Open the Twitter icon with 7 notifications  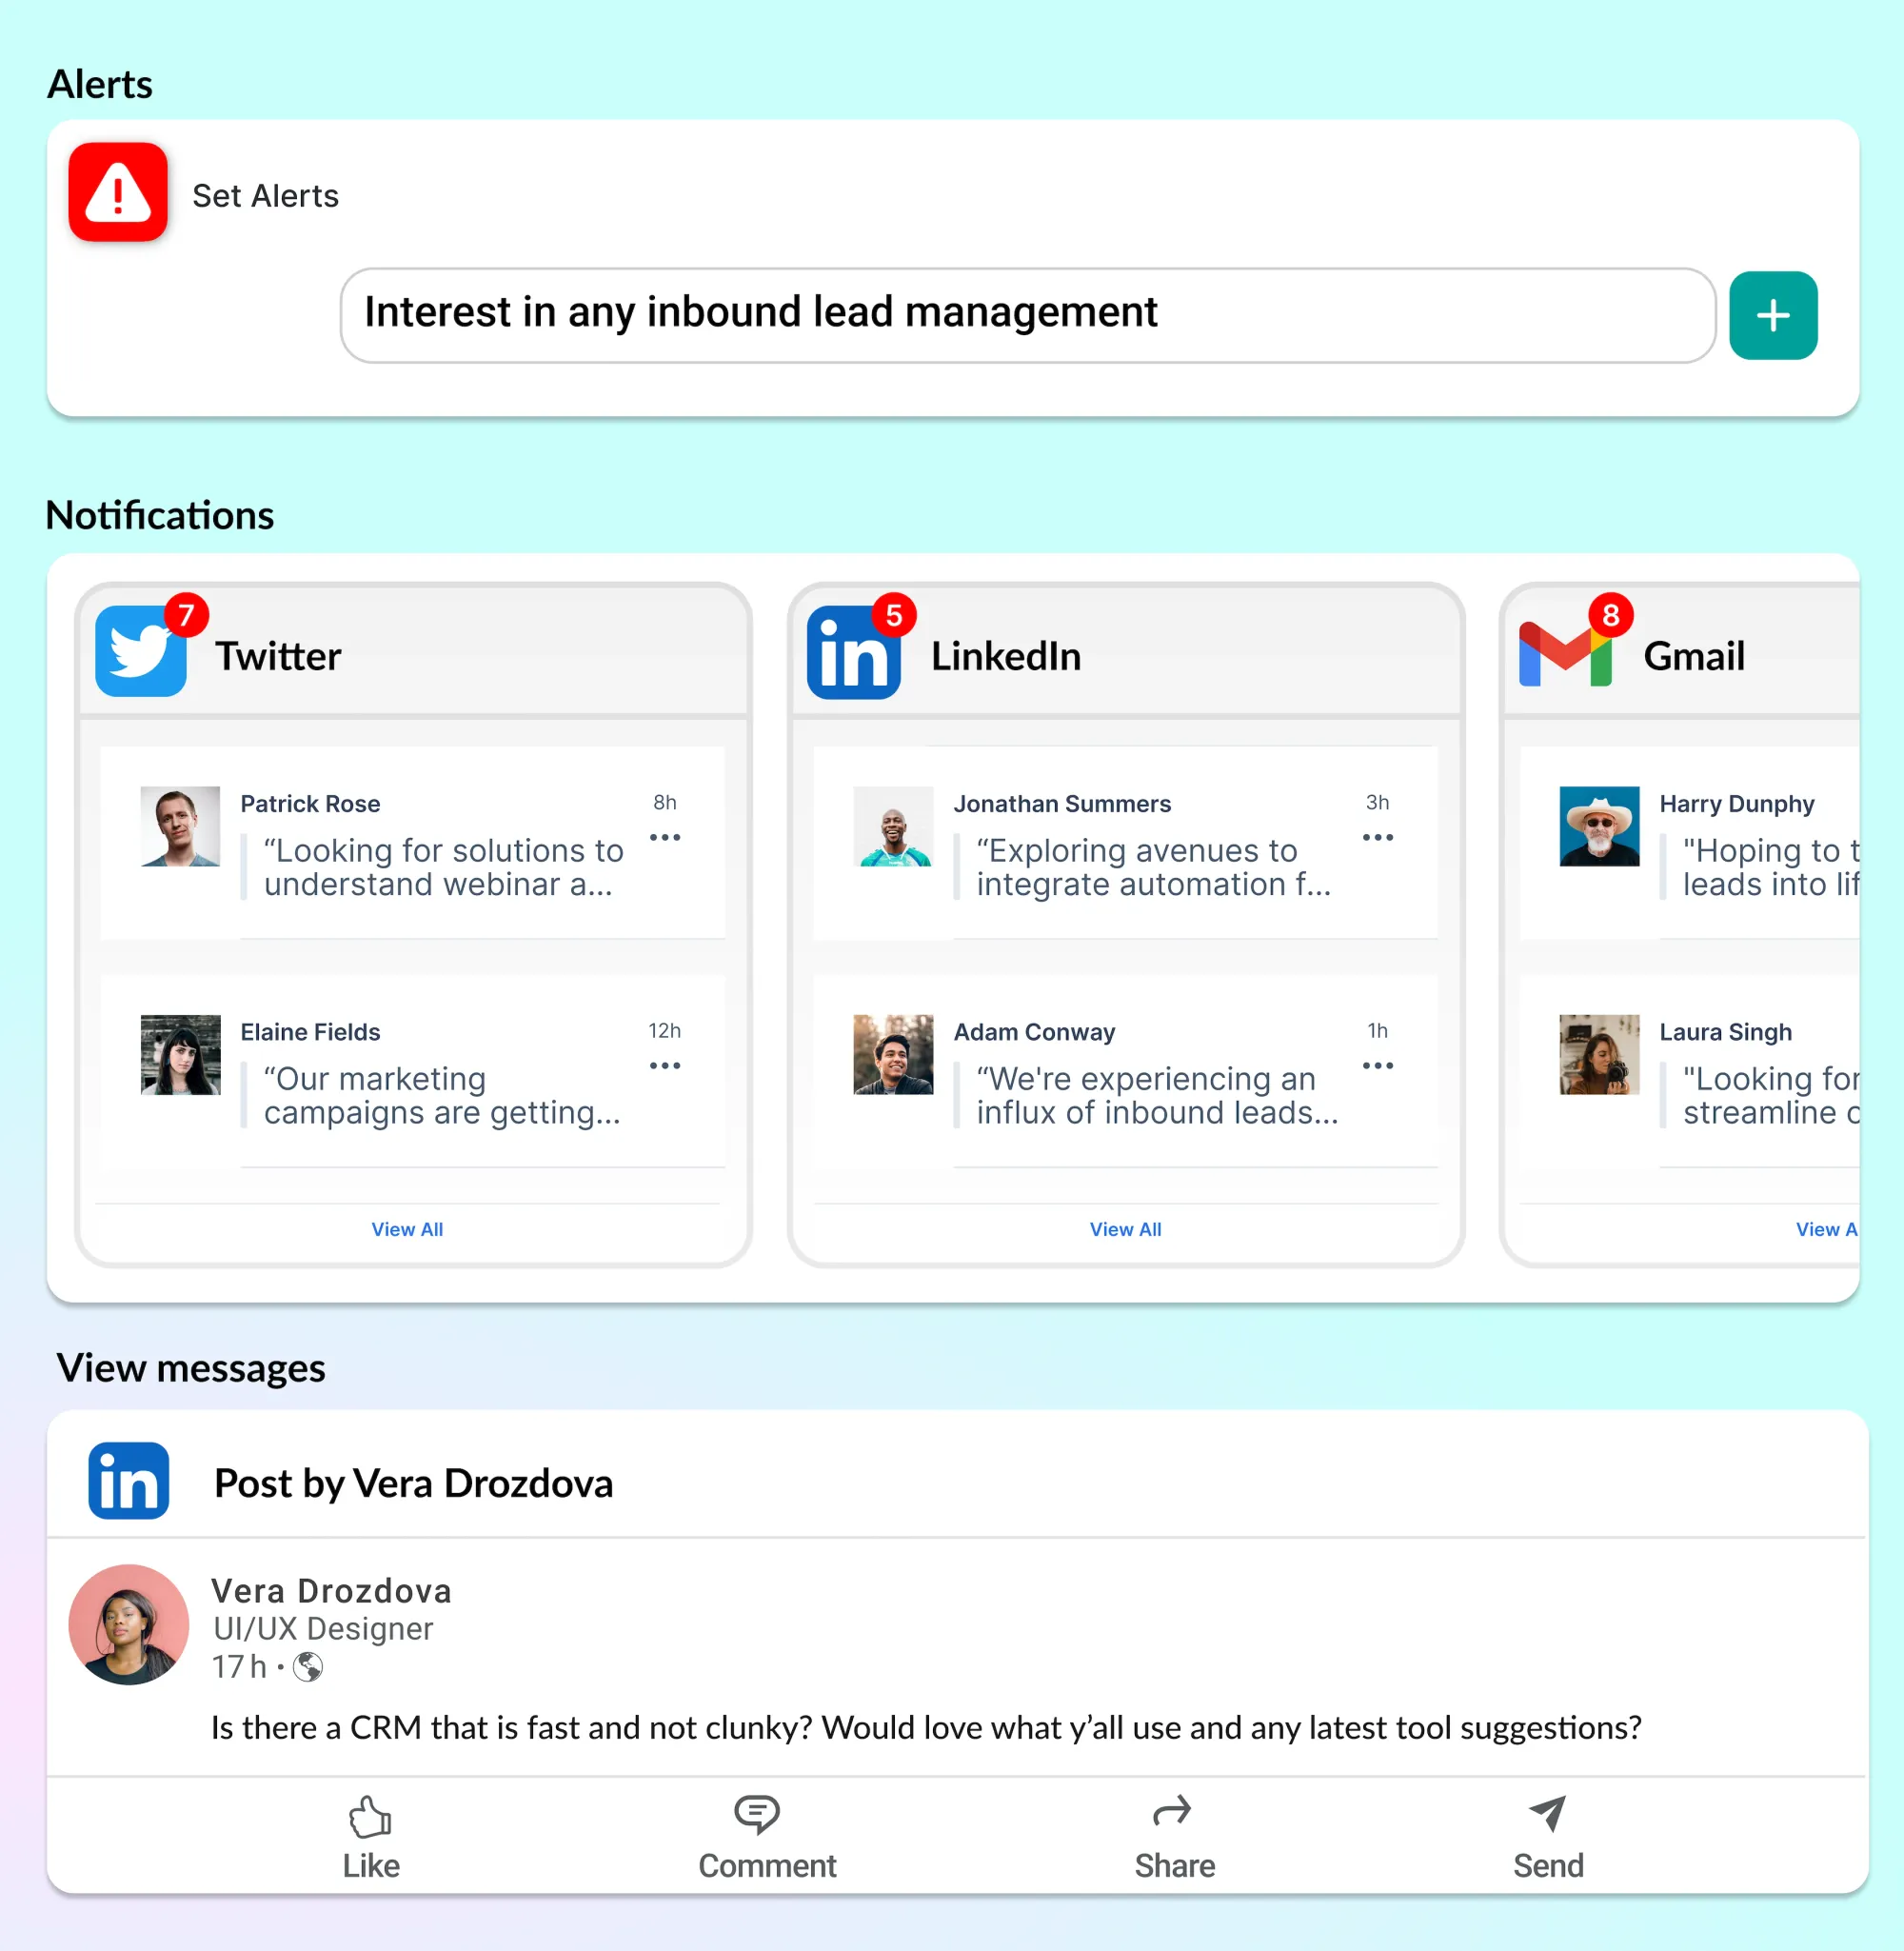(141, 652)
